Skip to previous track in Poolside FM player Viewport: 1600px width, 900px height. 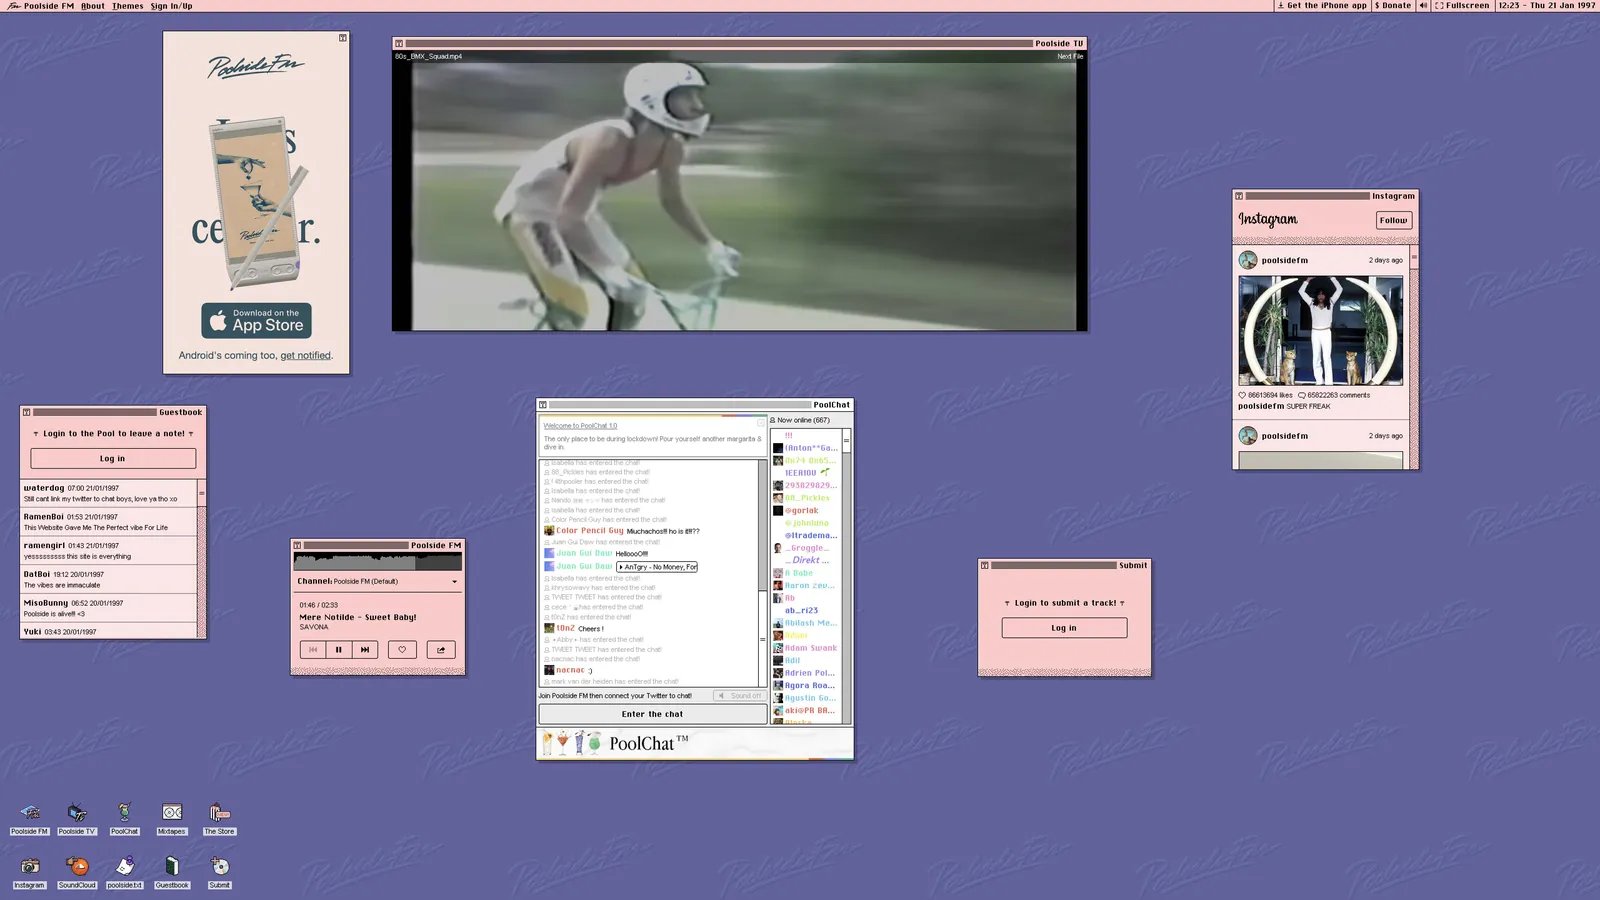pyautogui.click(x=313, y=650)
